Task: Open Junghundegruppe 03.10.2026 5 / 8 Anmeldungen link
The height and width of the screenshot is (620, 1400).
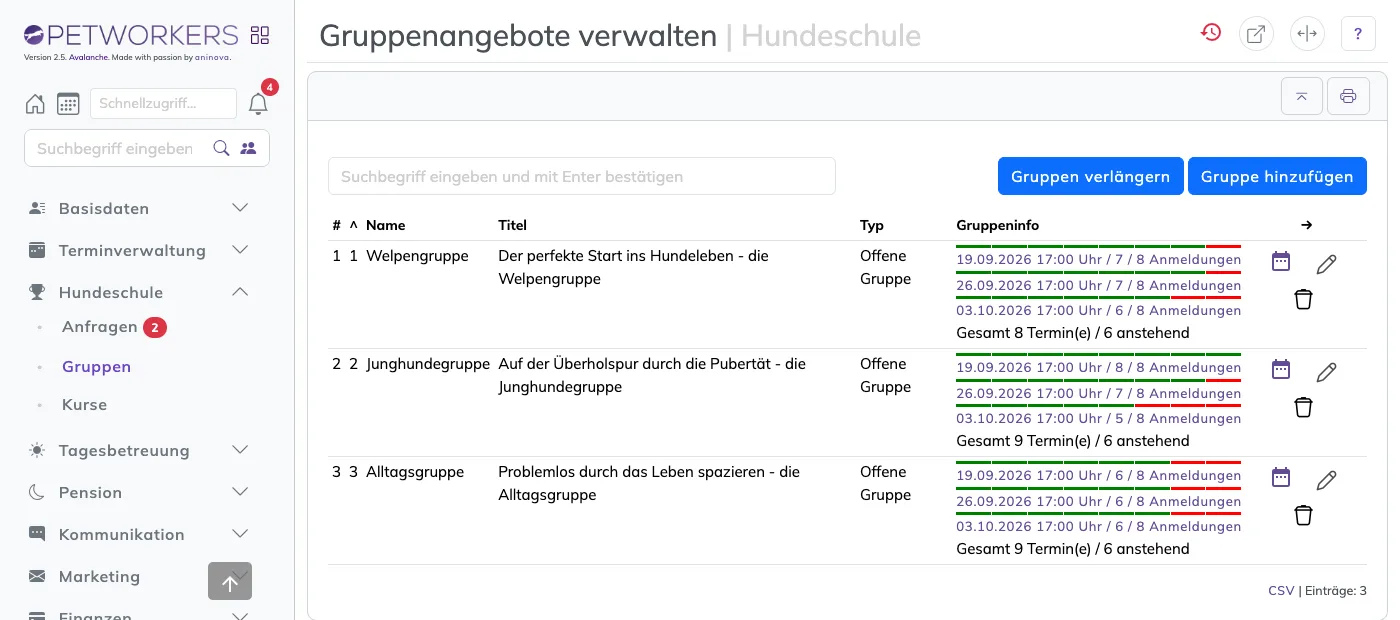Action: point(1099,418)
